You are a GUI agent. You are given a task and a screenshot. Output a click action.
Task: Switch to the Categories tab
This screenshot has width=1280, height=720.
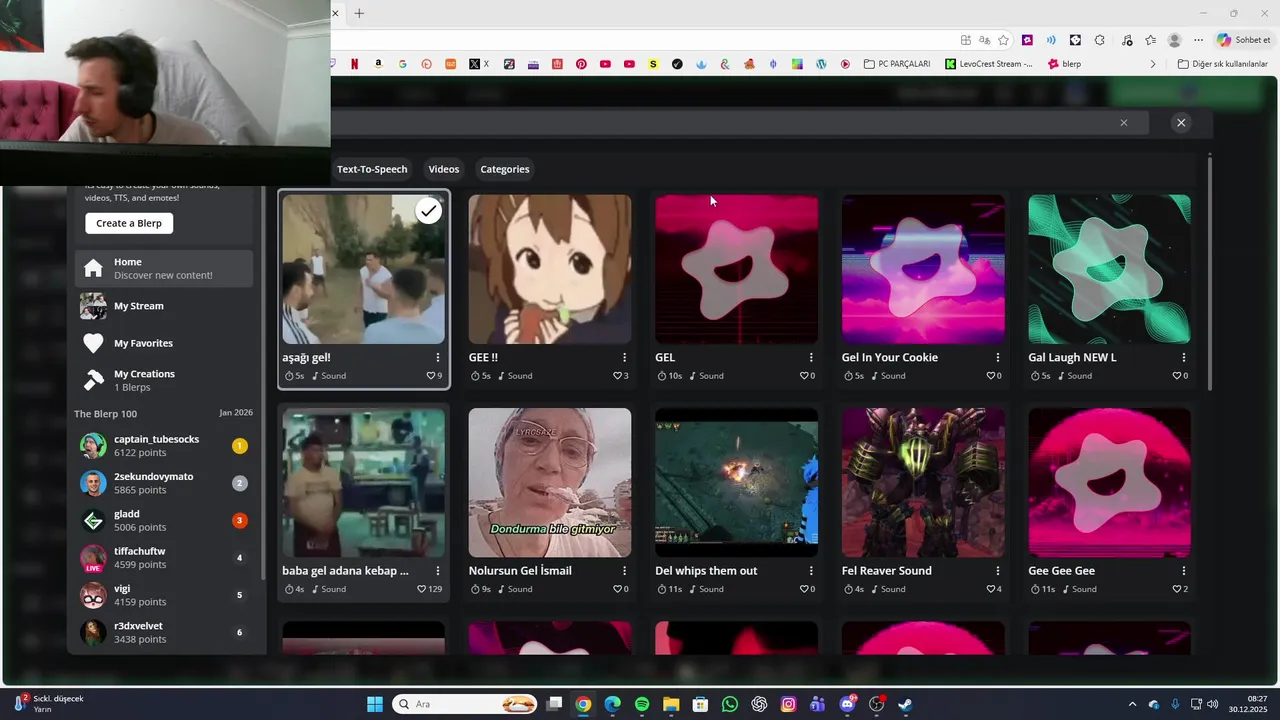[x=505, y=169]
